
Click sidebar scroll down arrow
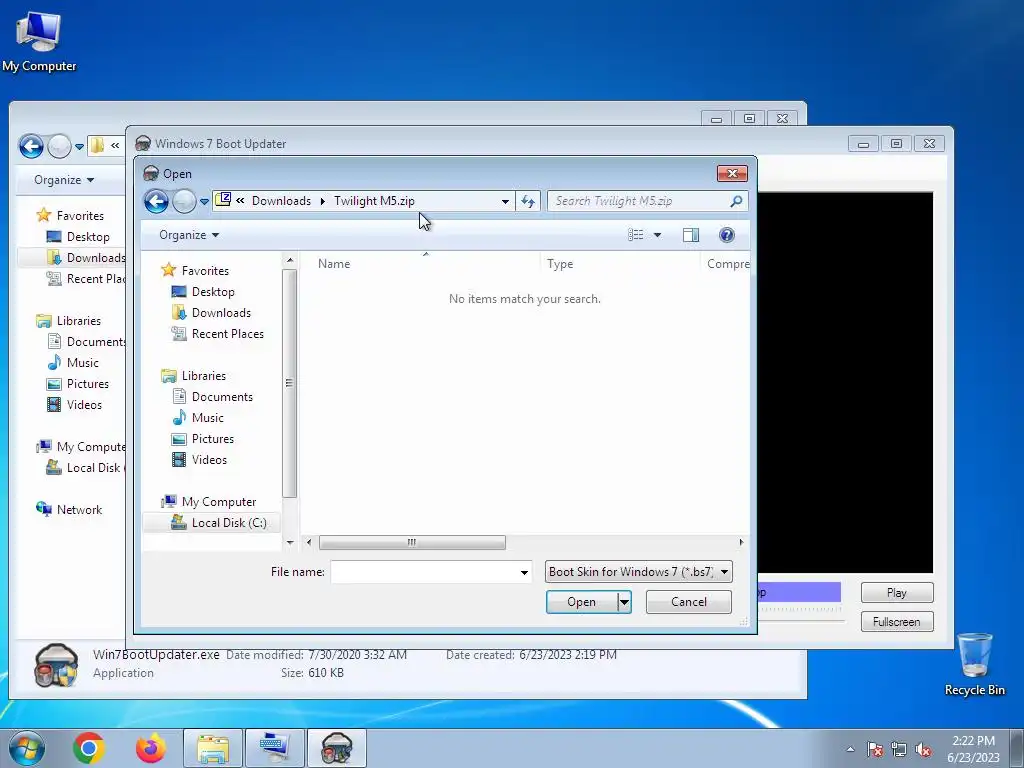[290, 542]
